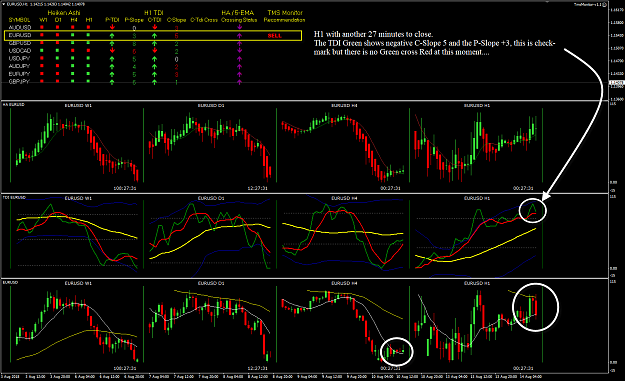Click the EURJPY purple HA/5-EMA up arrow
This screenshot has height=381, width=625.
pyautogui.click(x=240, y=74)
